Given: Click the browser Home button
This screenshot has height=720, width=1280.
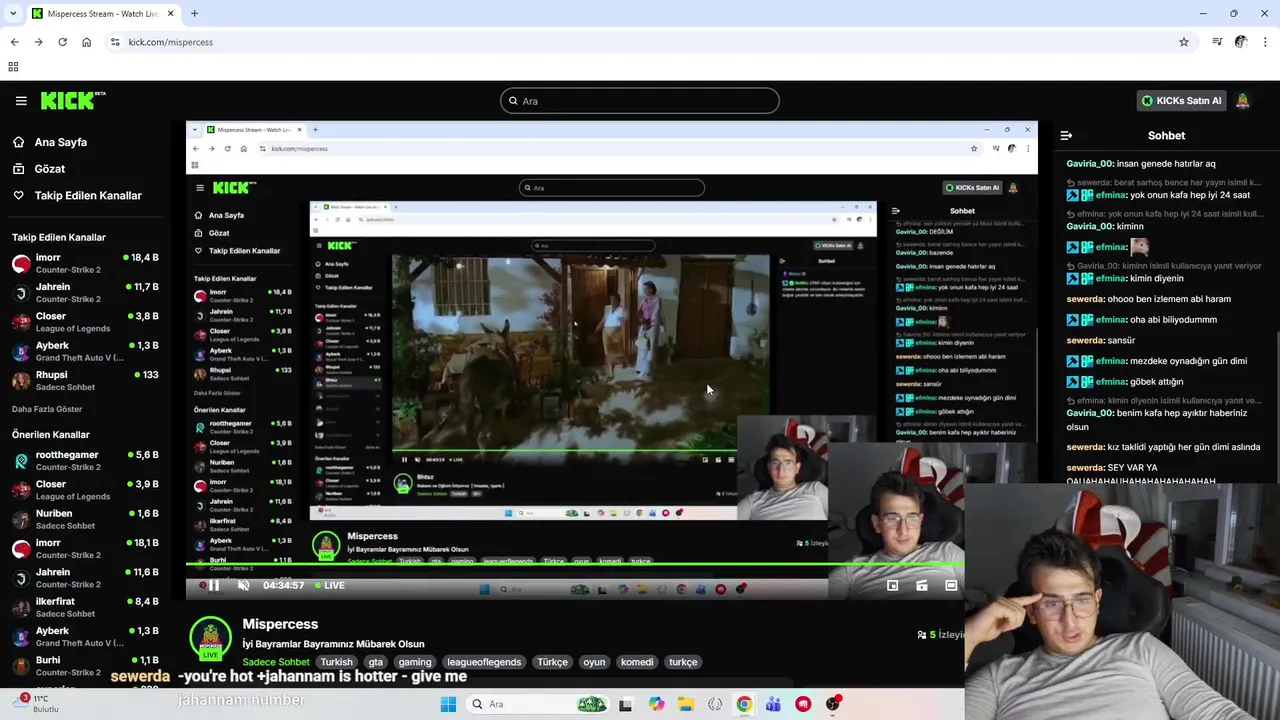Looking at the screenshot, I should [86, 42].
